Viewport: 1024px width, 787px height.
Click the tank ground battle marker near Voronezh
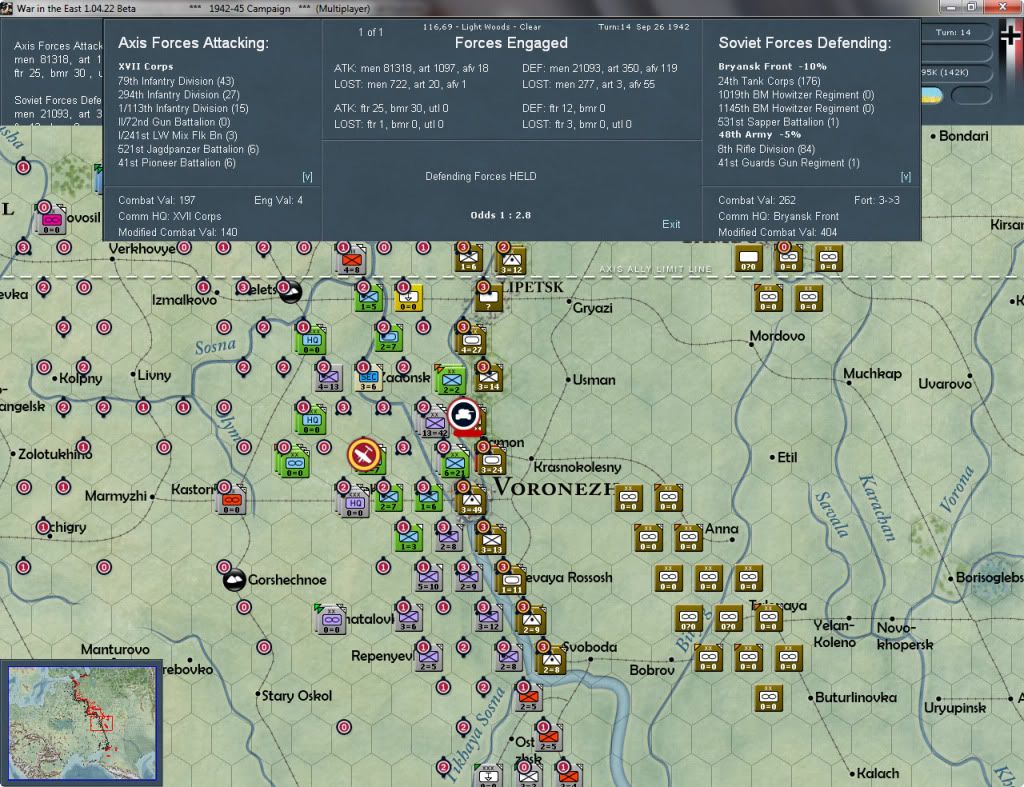pos(464,414)
